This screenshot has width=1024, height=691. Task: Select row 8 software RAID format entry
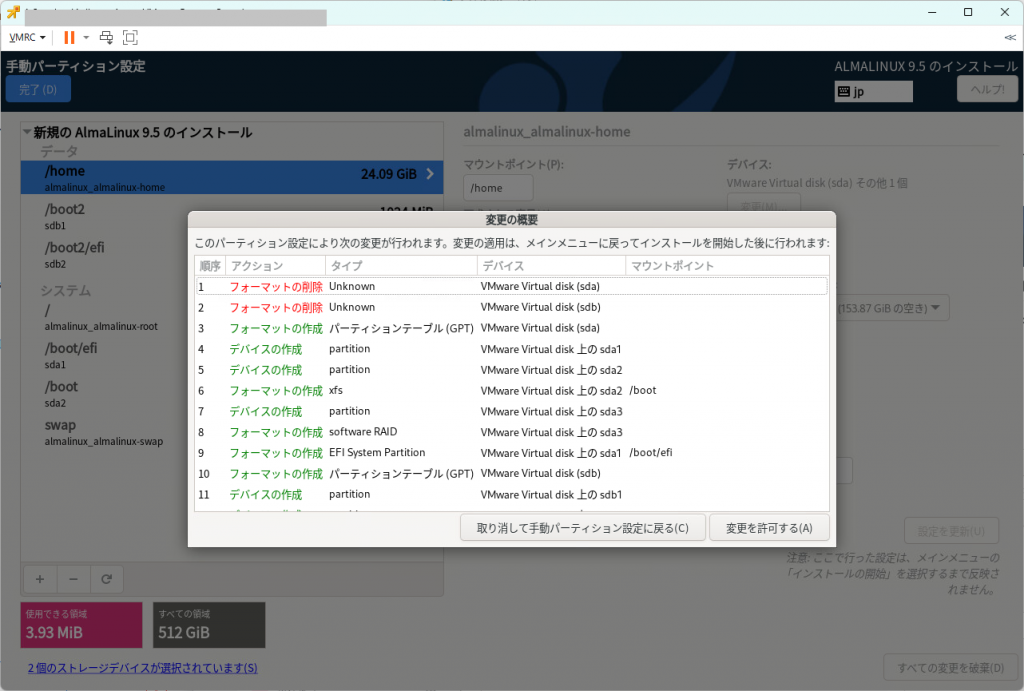pyautogui.click(x=512, y=432)
